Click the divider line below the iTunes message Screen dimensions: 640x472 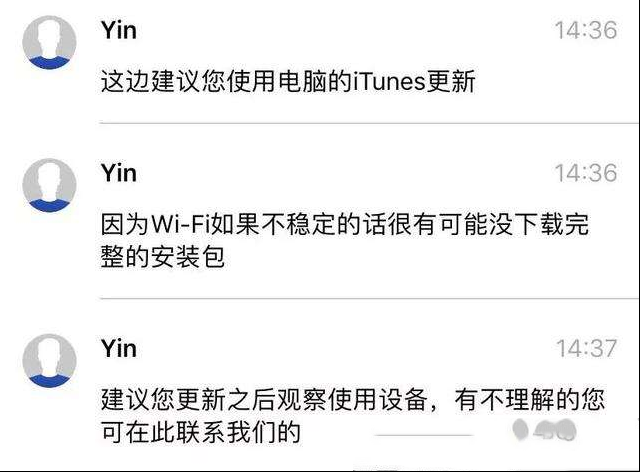369,122
